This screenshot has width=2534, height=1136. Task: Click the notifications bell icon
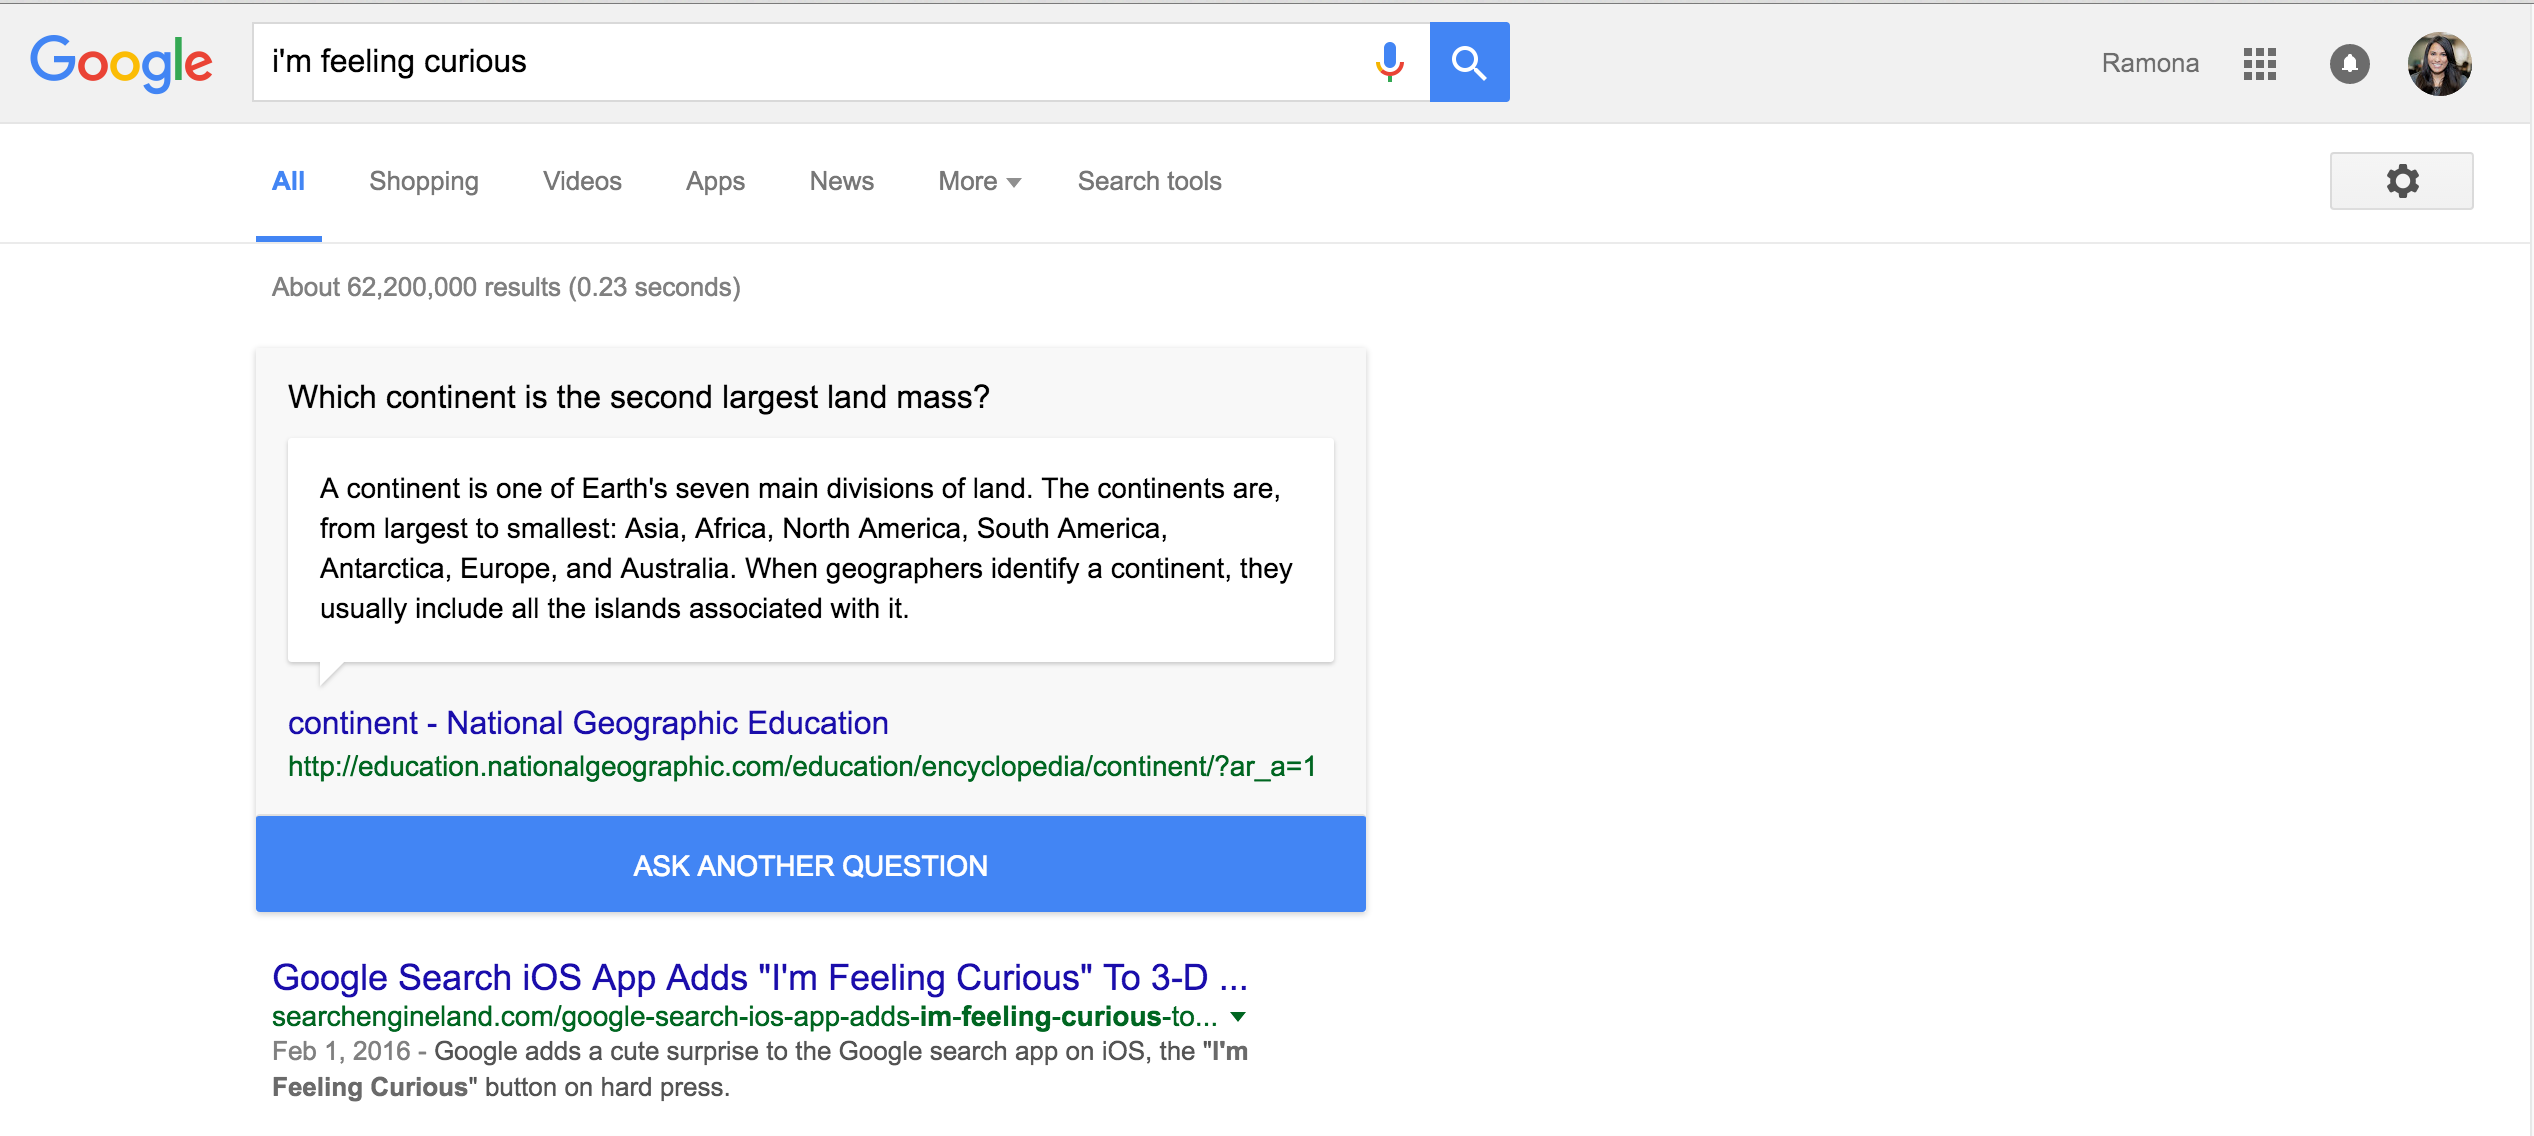(x=2347, y=65)
